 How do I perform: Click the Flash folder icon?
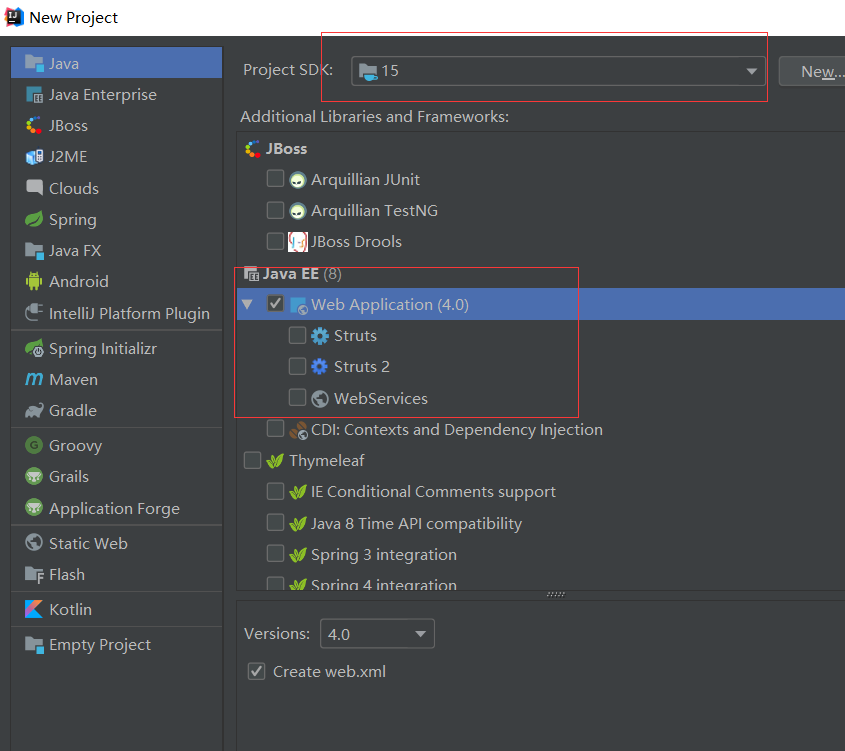[34, 575]
